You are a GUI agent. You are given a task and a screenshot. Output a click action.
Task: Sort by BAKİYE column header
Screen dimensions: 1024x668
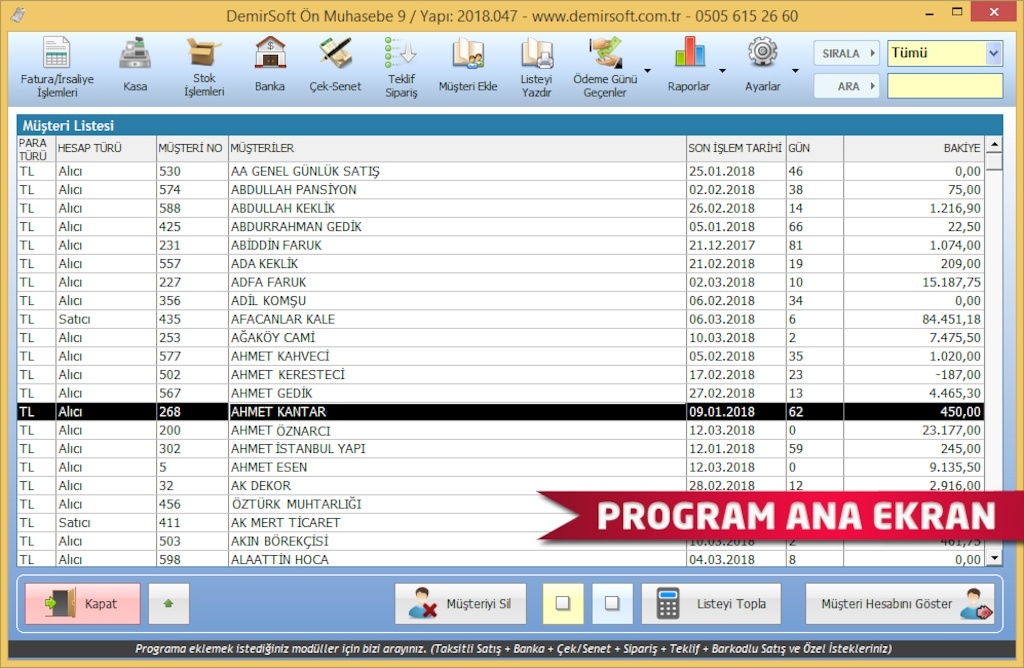click(914, 148)
